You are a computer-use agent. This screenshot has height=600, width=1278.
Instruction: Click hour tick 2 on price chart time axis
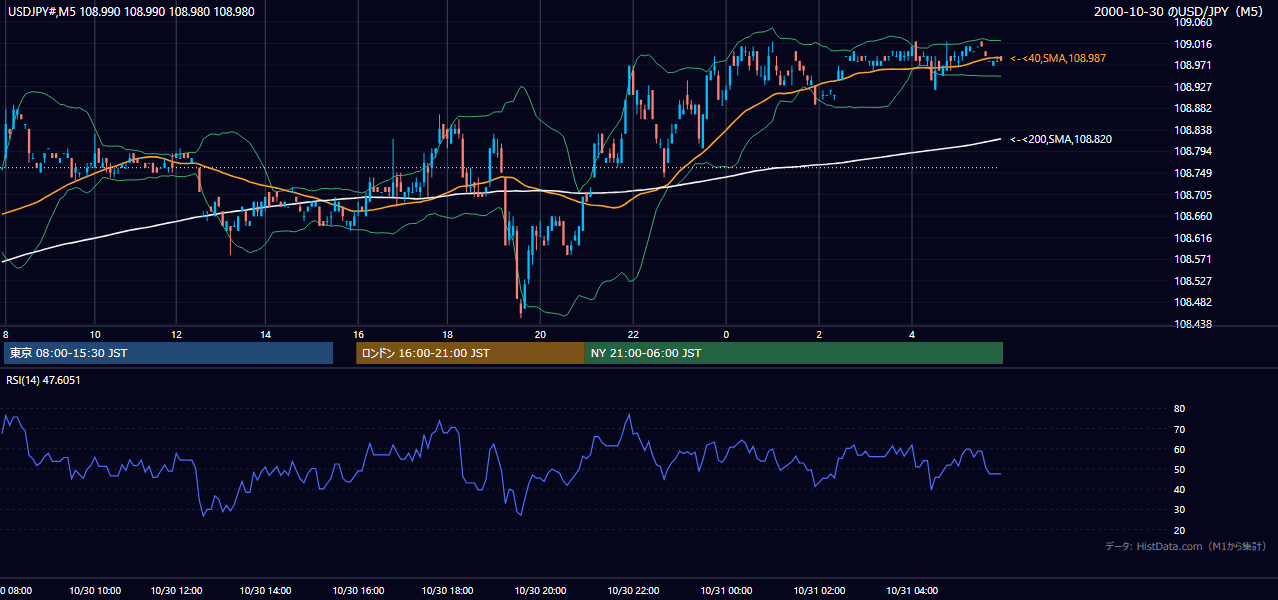(x=819, y=334)
